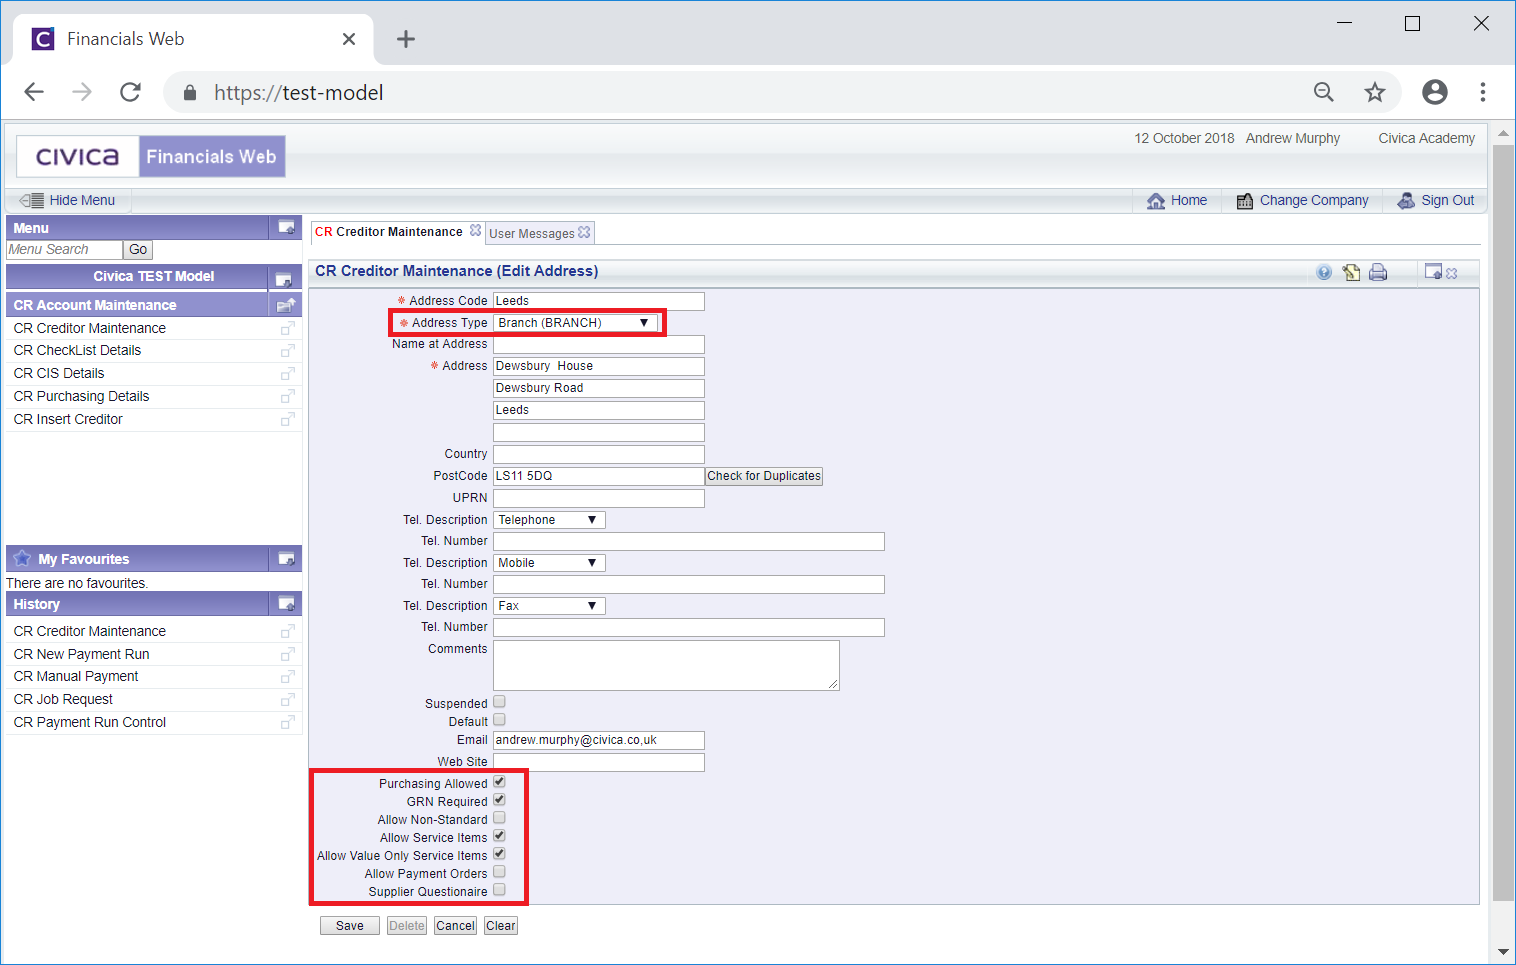The width and height of the screenshot is (1516, 965).
Task: Pop out the form into new window
Action: (x=1433, y=271)
